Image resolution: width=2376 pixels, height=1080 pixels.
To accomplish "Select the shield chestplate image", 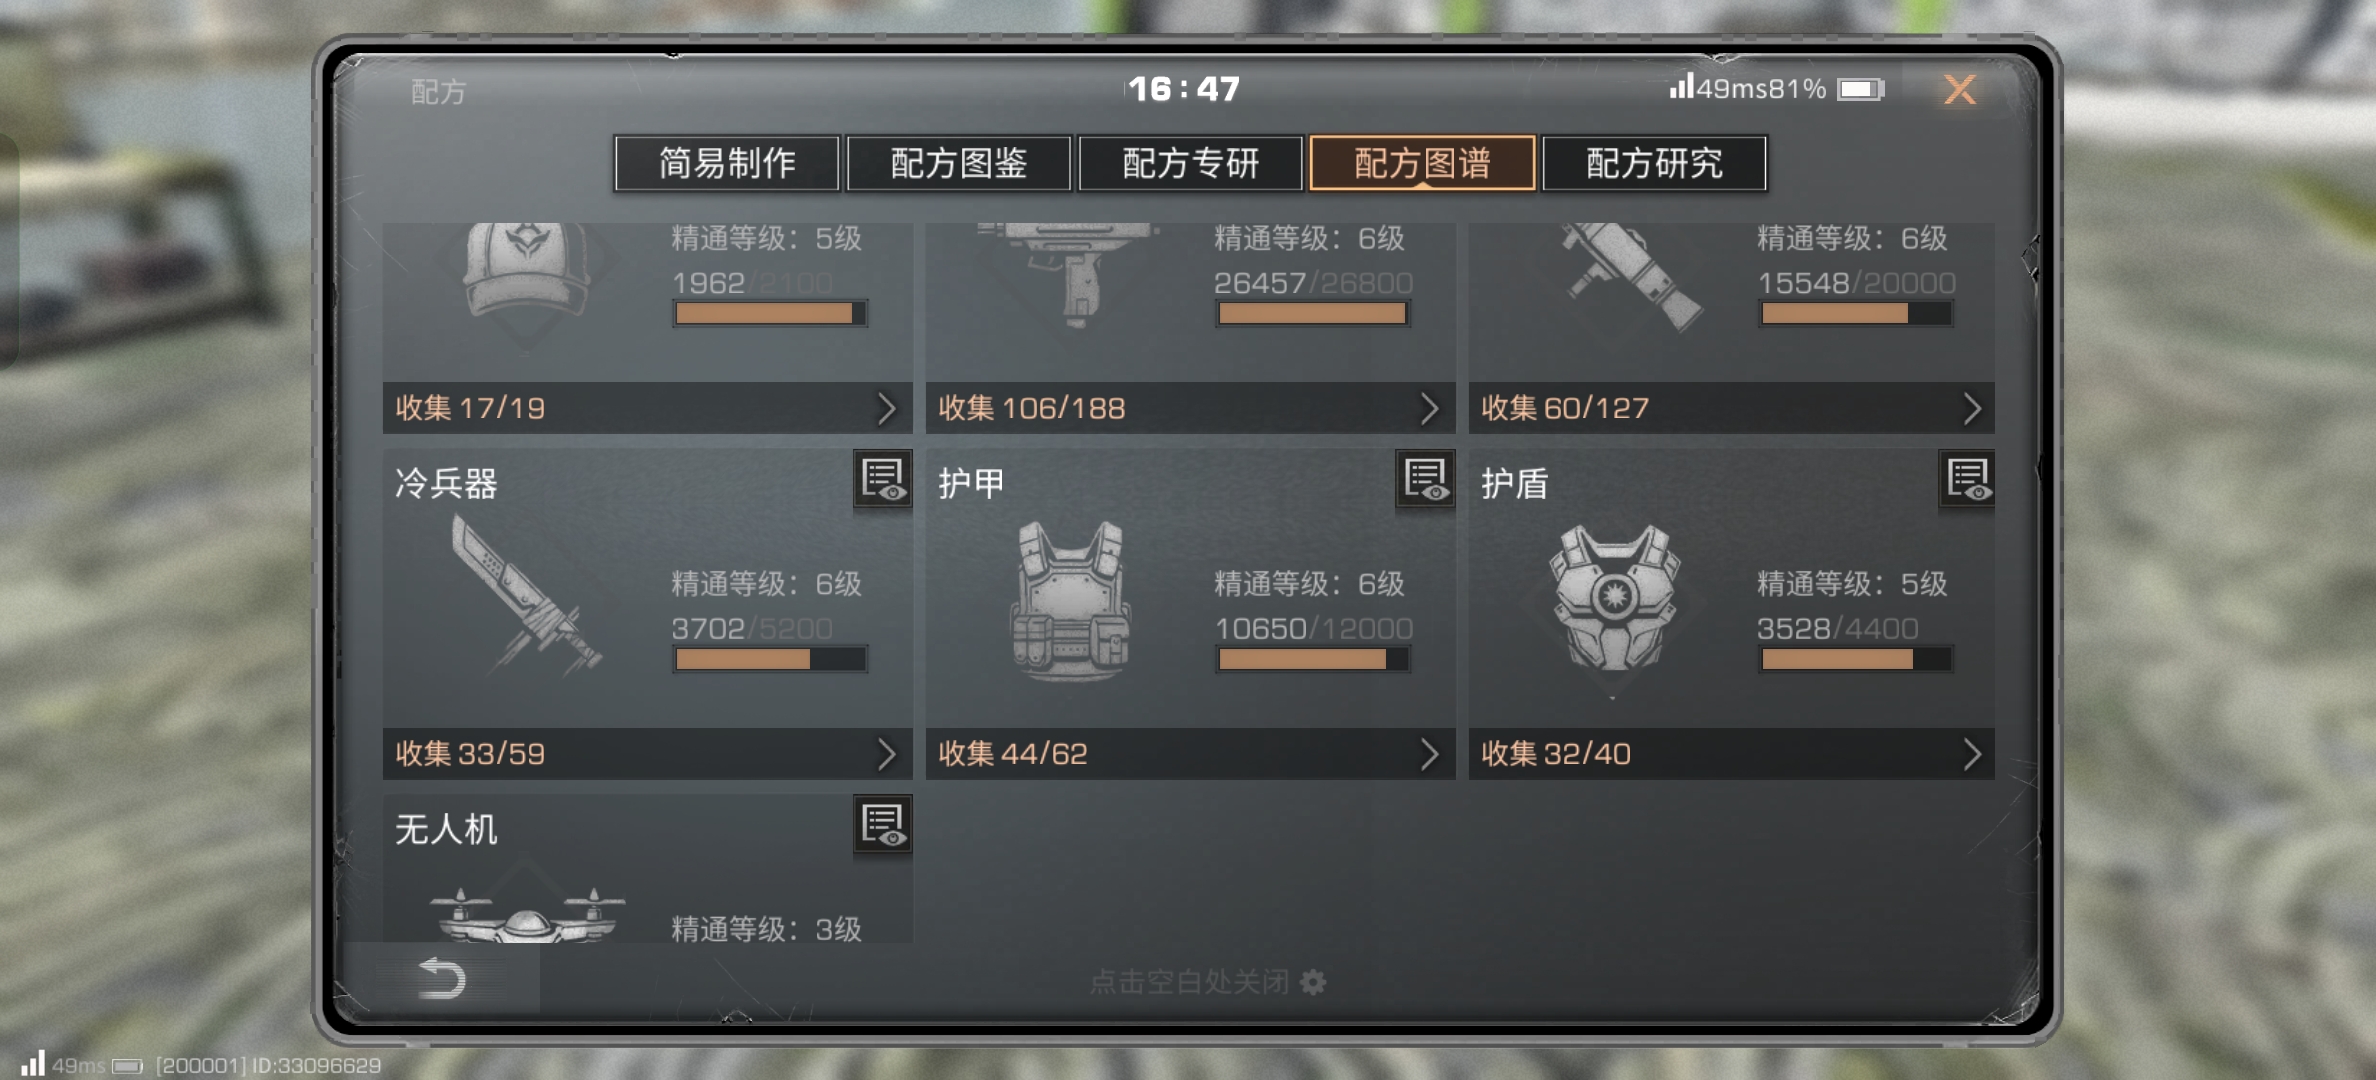I will click(1614, 598).
